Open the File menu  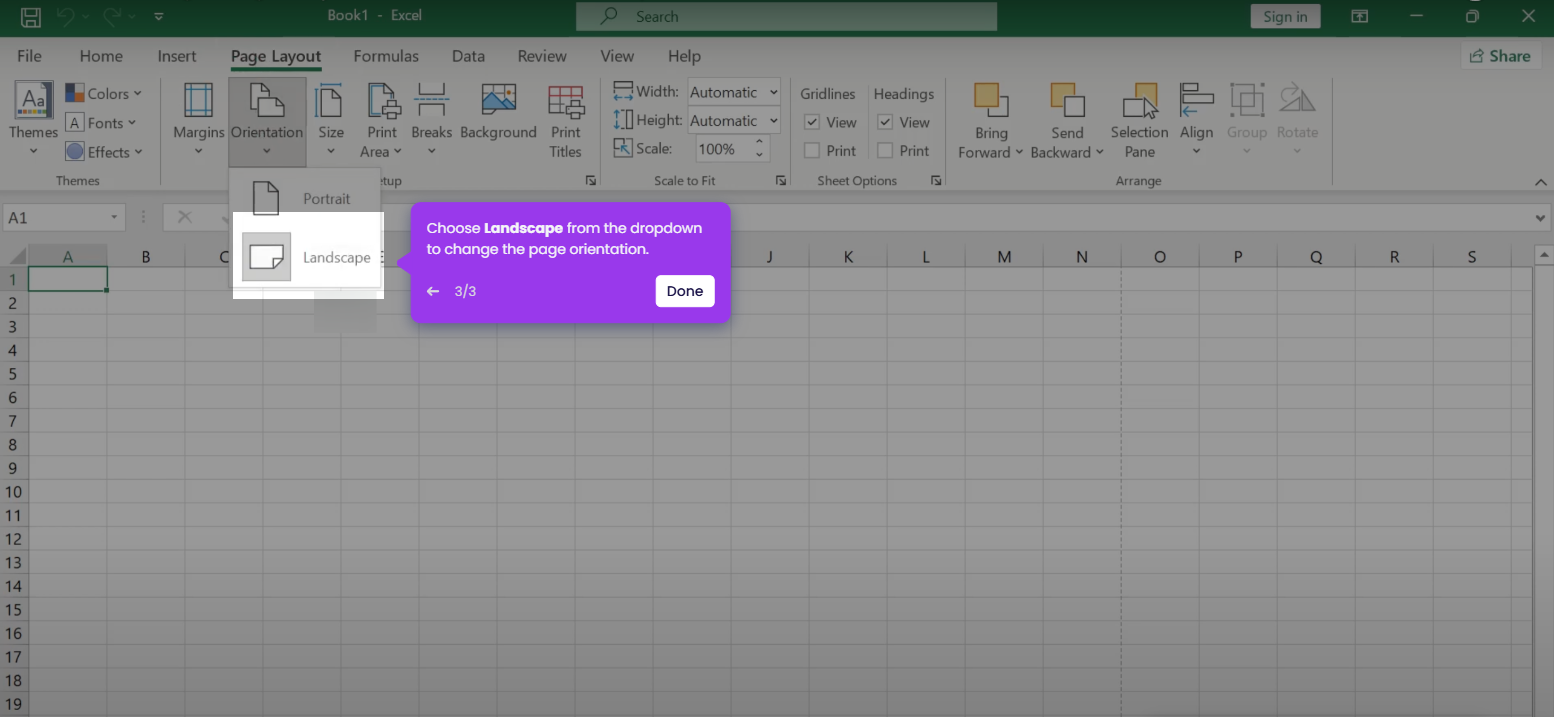point(29,56)
